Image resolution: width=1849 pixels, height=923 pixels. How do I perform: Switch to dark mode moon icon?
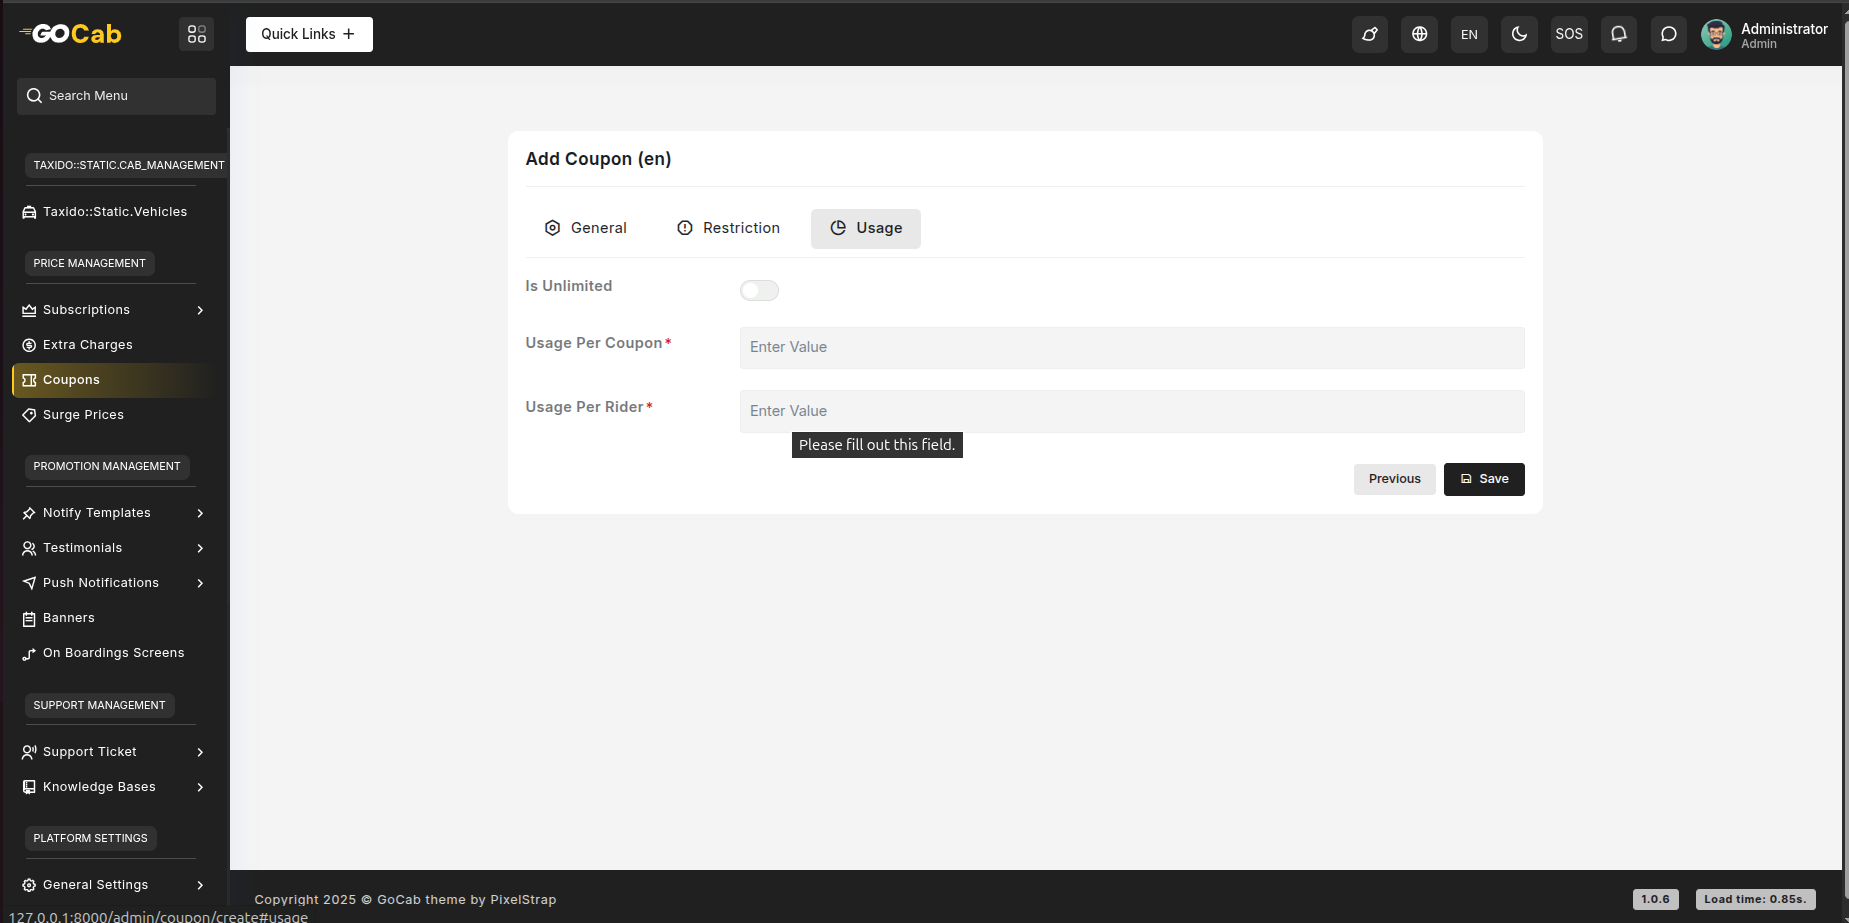1519,34
